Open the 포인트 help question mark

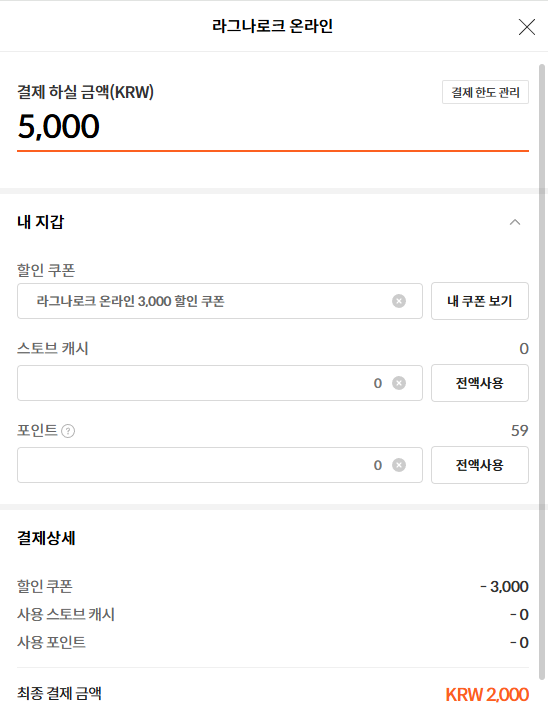coord(68,431)
